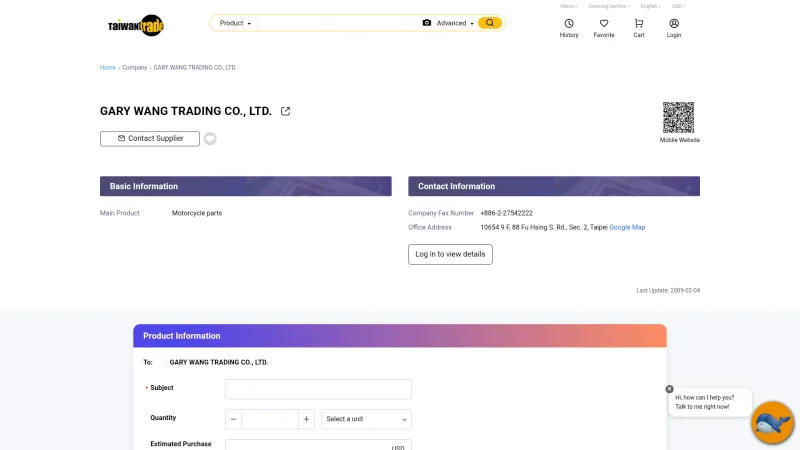
Task: Open the English language selector
Action: pyautogui.click(x=651, y=6)
